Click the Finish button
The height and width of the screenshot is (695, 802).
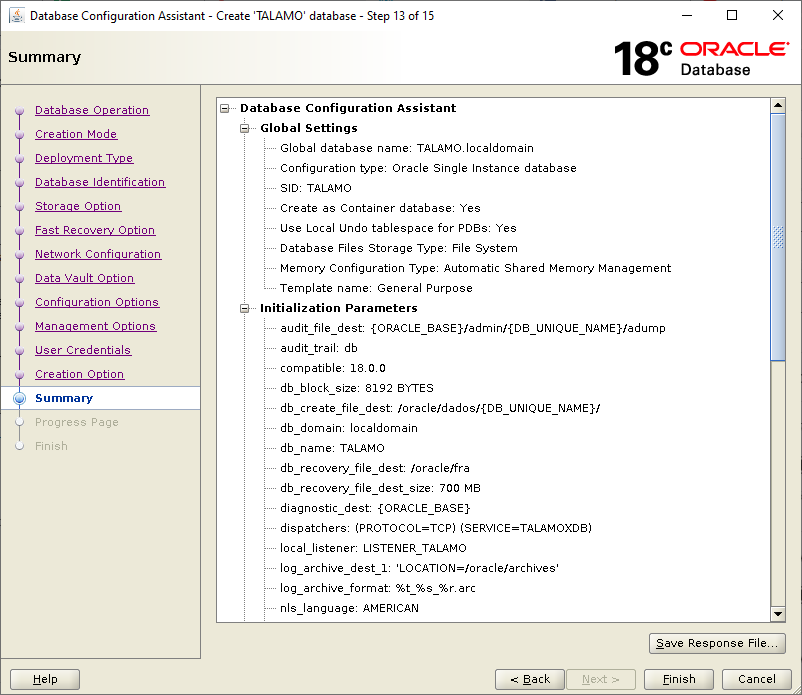(x=679, y=679)
